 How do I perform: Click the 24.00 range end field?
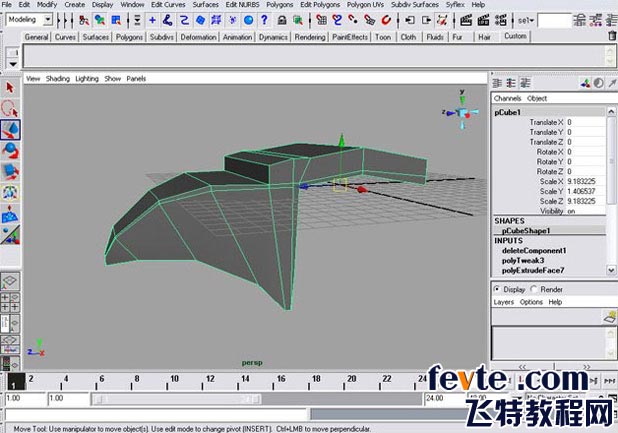pos(444,399)
